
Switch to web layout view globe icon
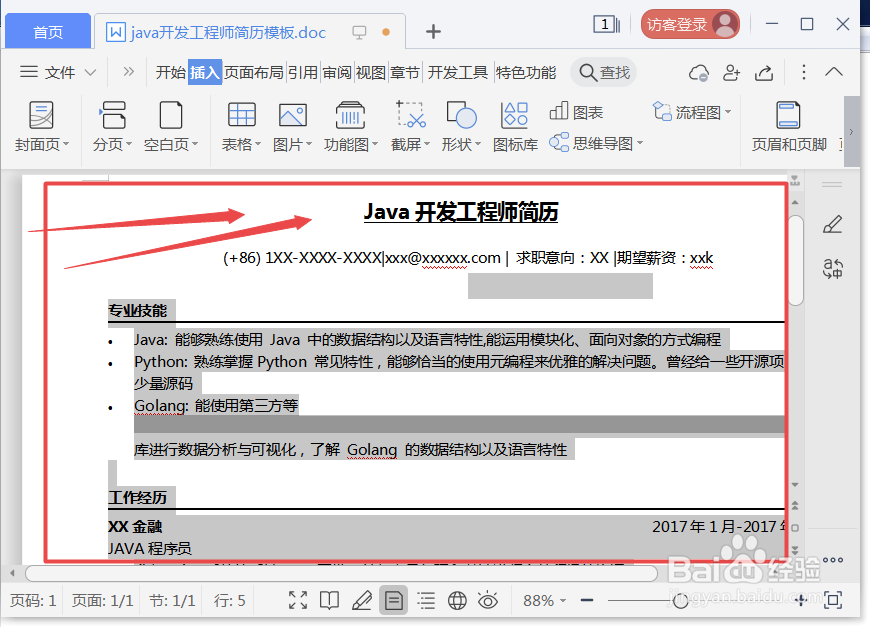point(457,600)
